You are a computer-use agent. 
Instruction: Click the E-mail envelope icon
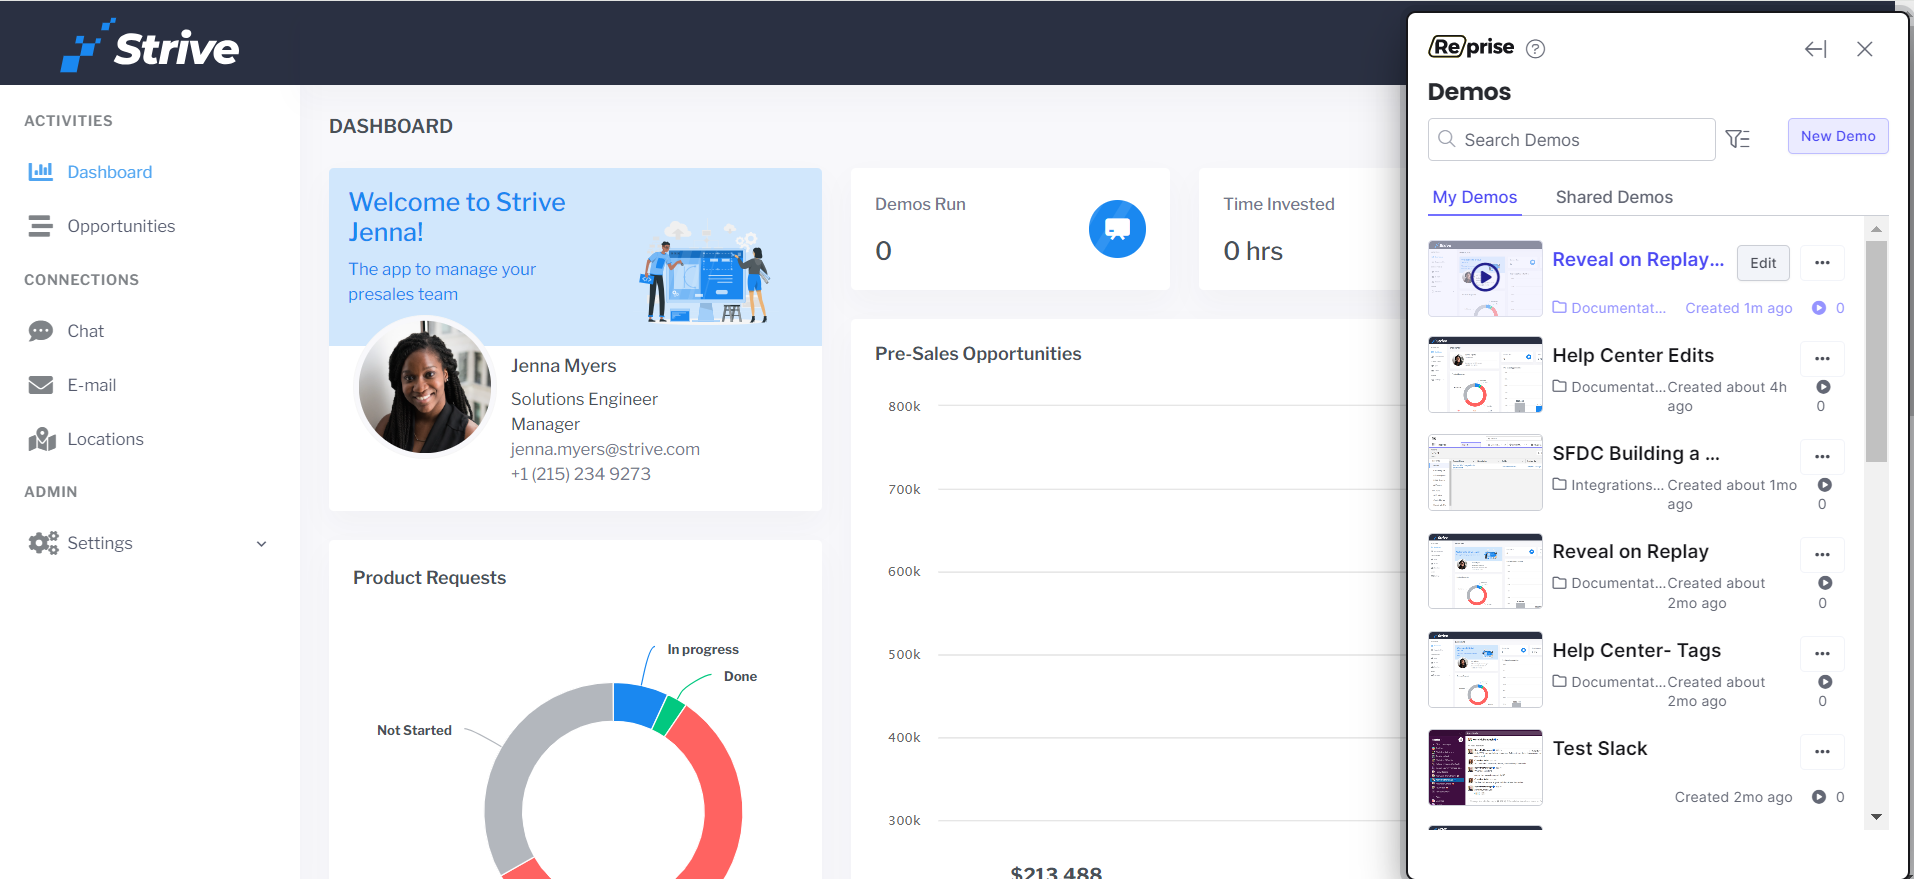click(x=41, y=385)
